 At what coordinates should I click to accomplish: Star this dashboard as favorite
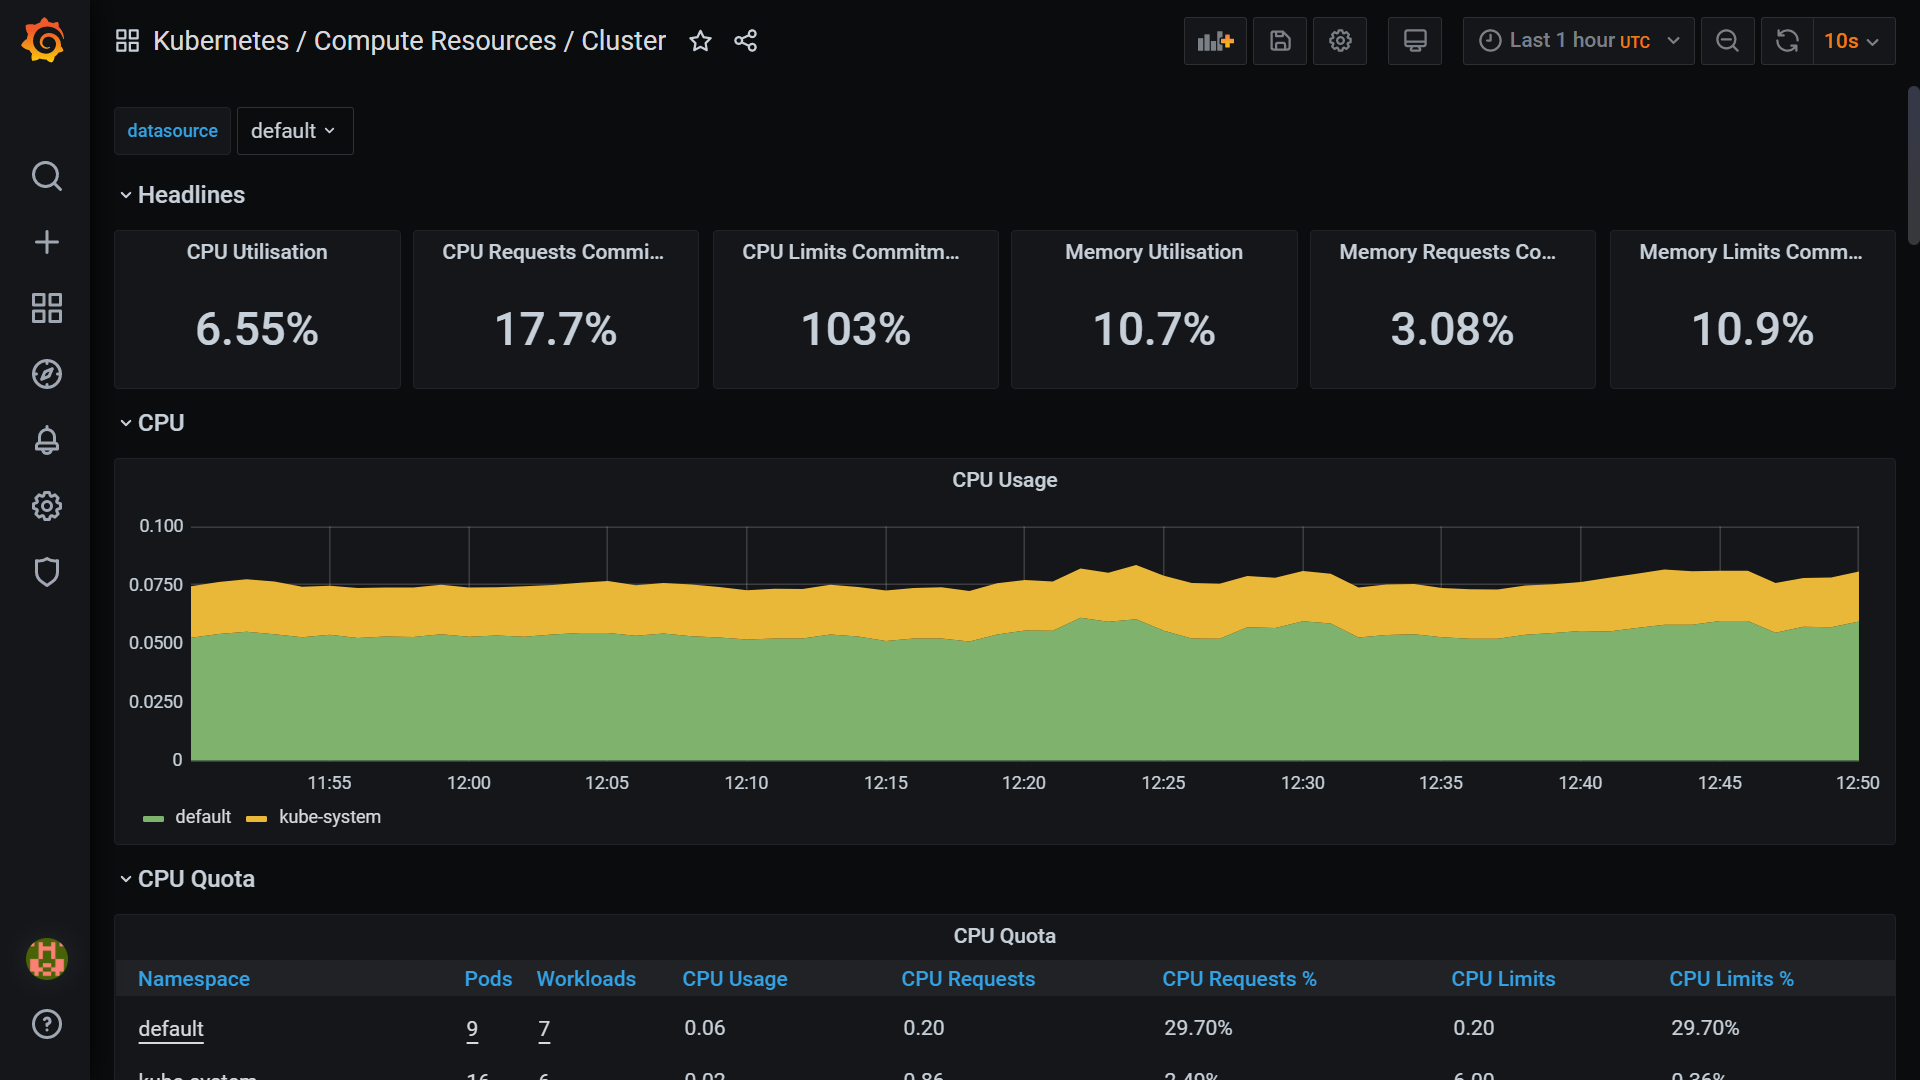point(700,41)
